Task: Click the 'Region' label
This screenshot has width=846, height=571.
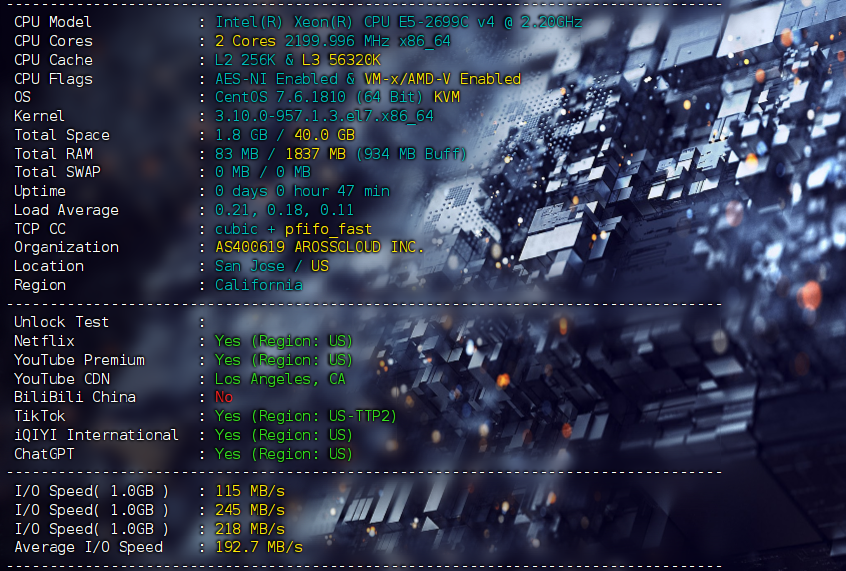Action: (40, 285)
